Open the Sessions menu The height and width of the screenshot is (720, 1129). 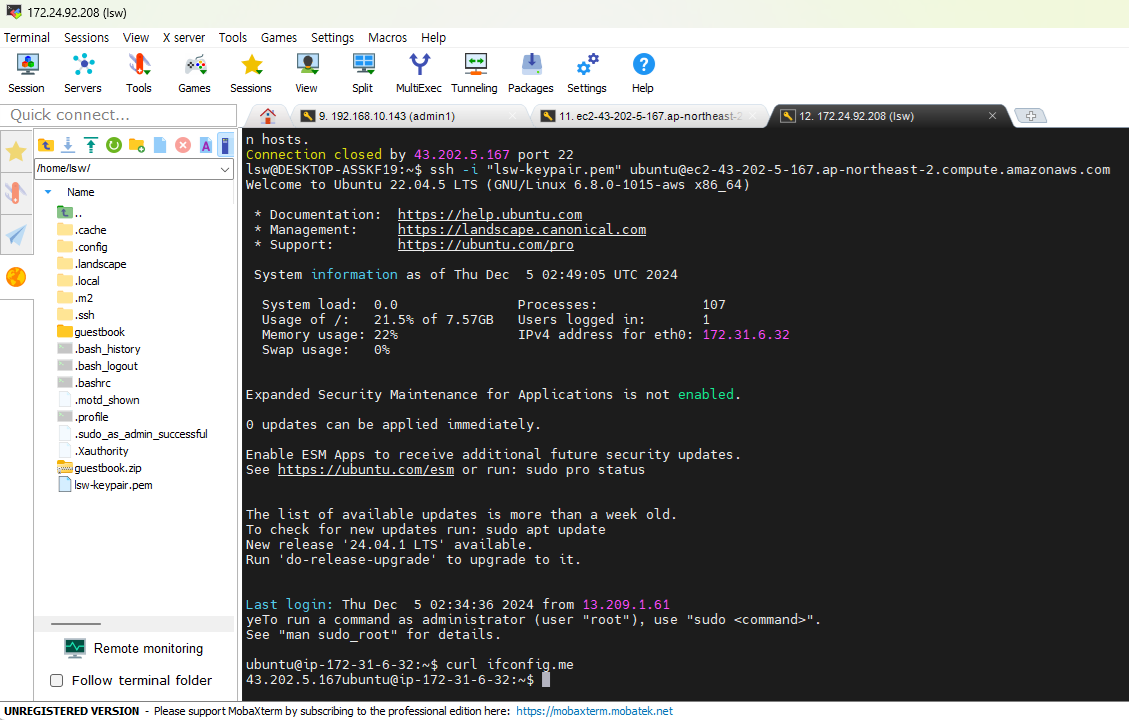click(x=86, y=37)
